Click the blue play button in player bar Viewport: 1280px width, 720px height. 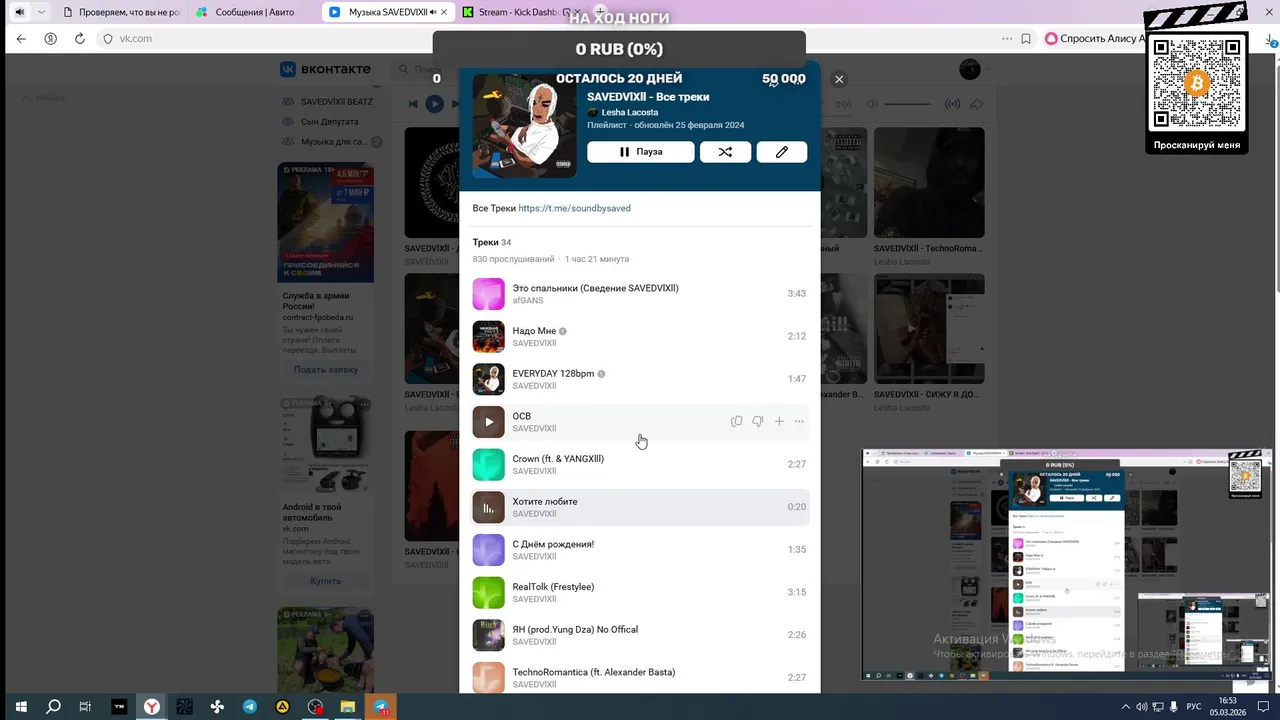[434, 104]
